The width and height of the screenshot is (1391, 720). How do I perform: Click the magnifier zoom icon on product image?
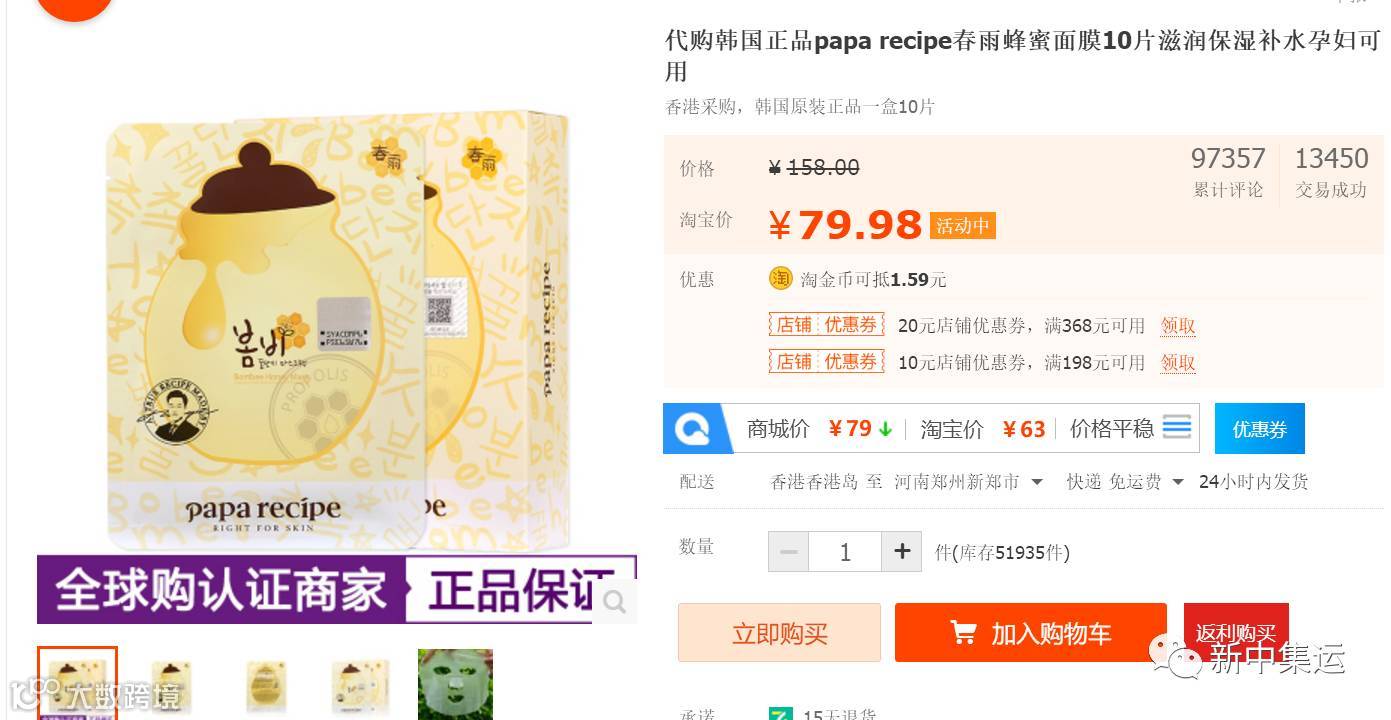[x=614, y=602]
